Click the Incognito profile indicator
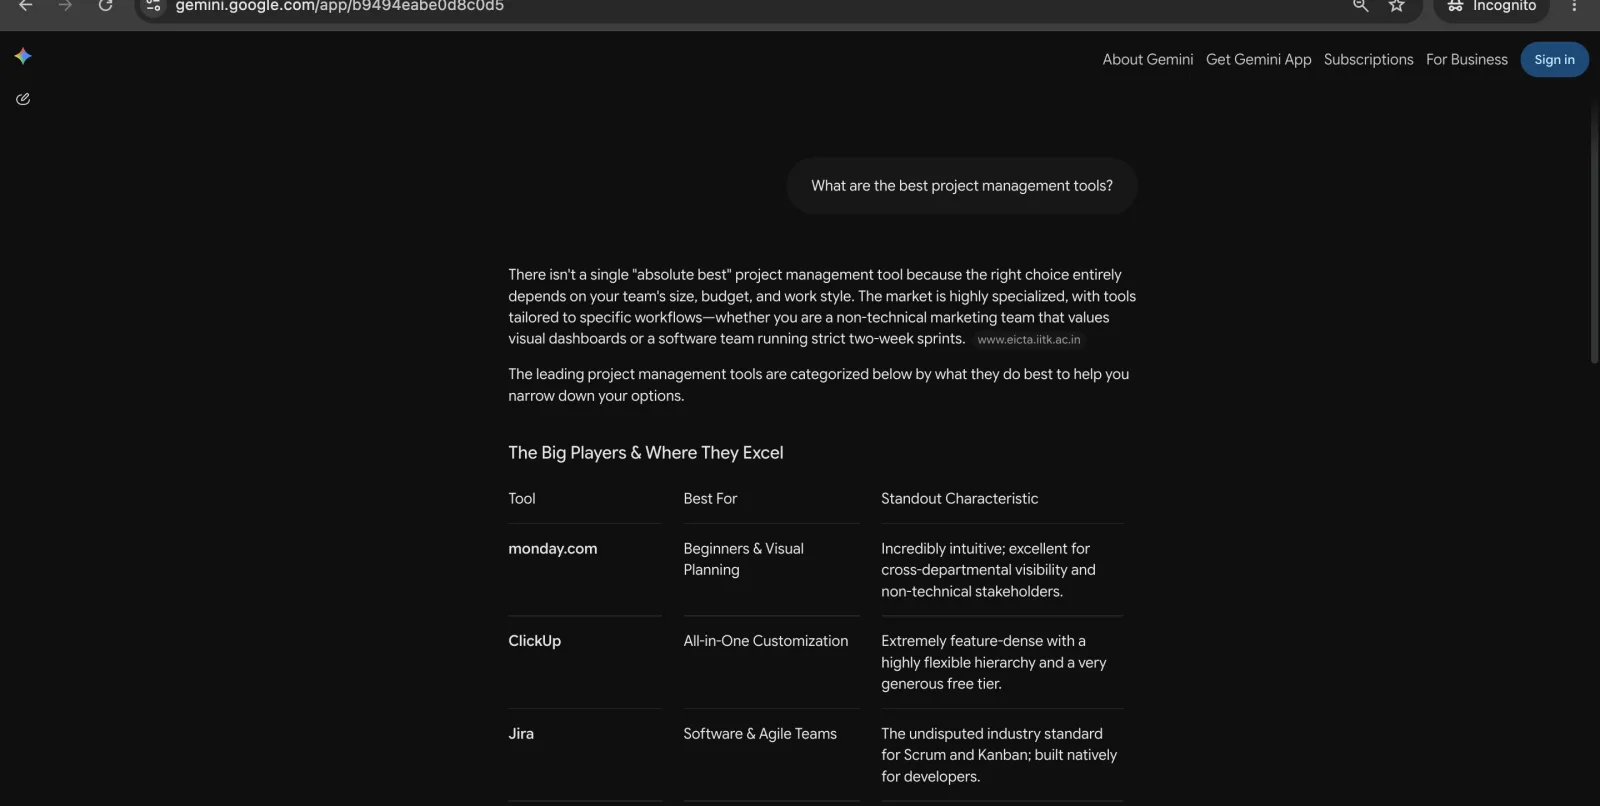This screenshot has height=806, width=1600. click(x=1491, y=7)
